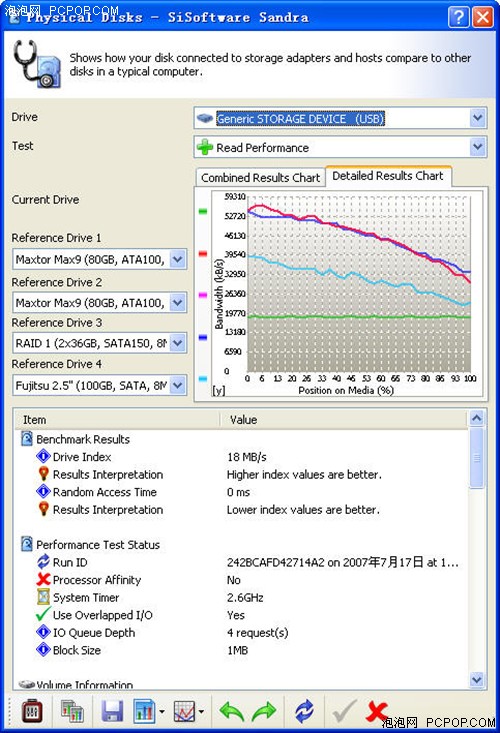
Task: Switch to Combined Results Chart tab
Action: point(260,178)
